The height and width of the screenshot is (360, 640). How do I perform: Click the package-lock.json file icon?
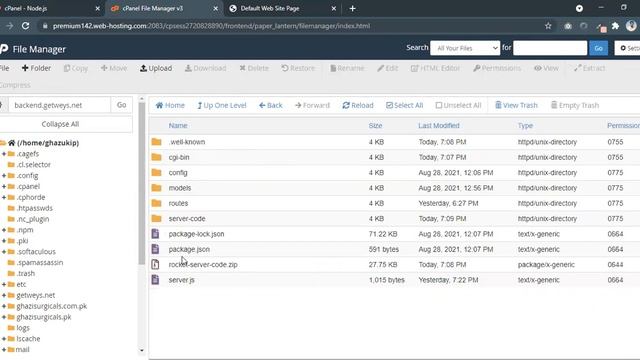[x=155, y=234]
